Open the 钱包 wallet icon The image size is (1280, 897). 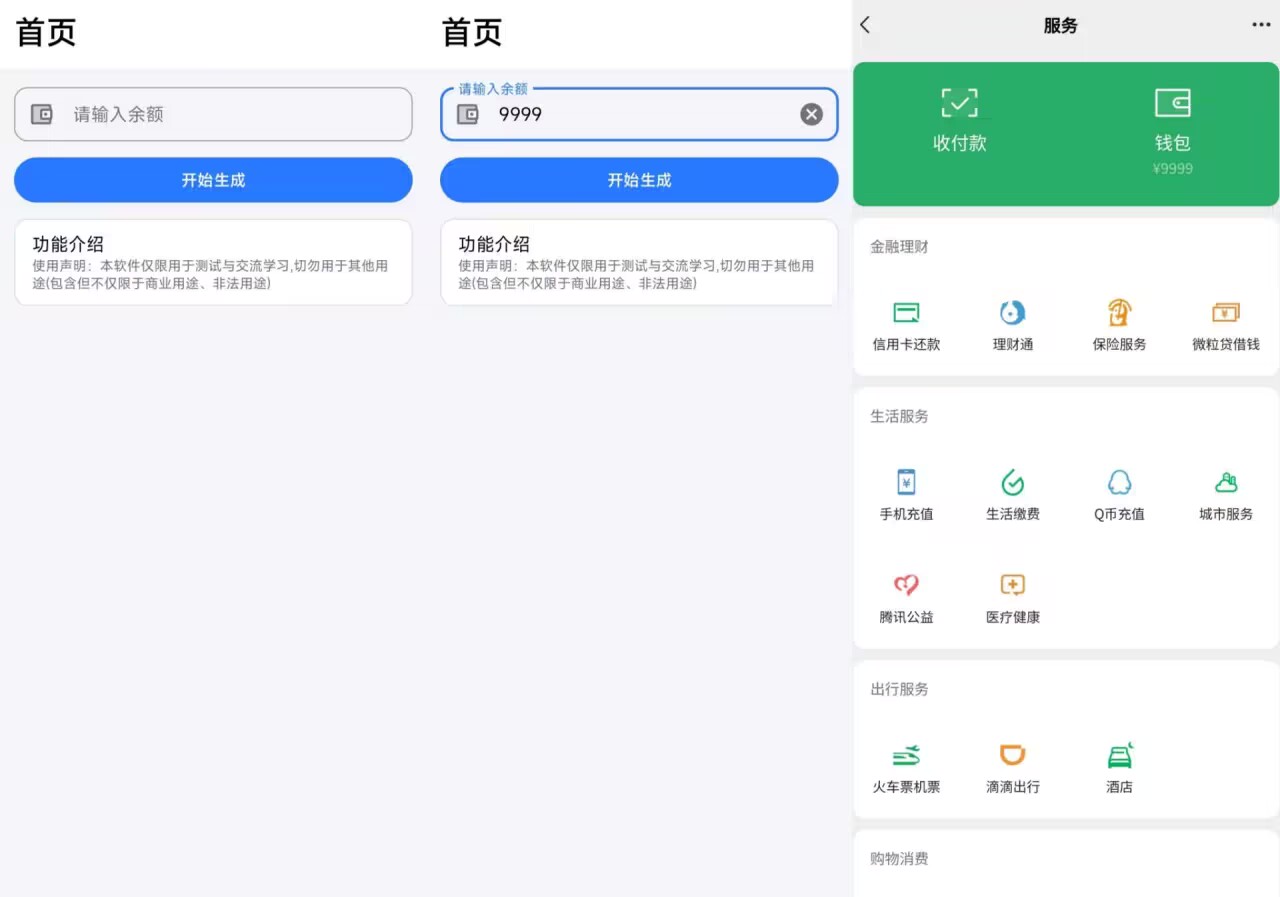point(1172,102)
